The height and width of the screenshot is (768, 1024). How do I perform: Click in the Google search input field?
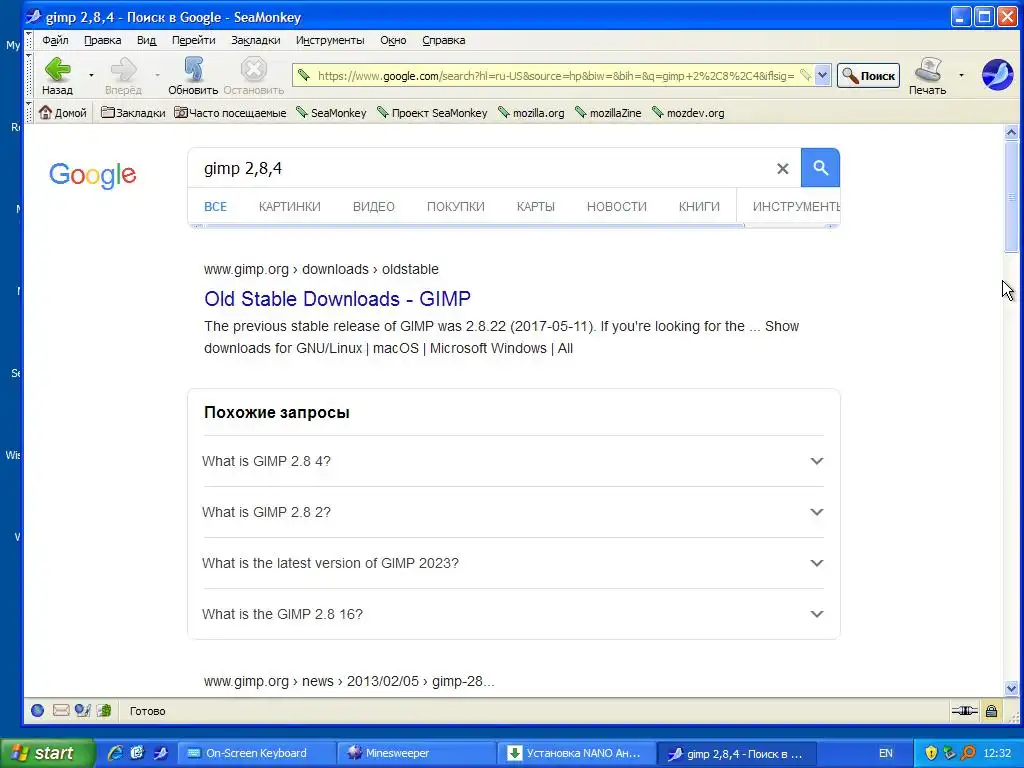[483, 168]
